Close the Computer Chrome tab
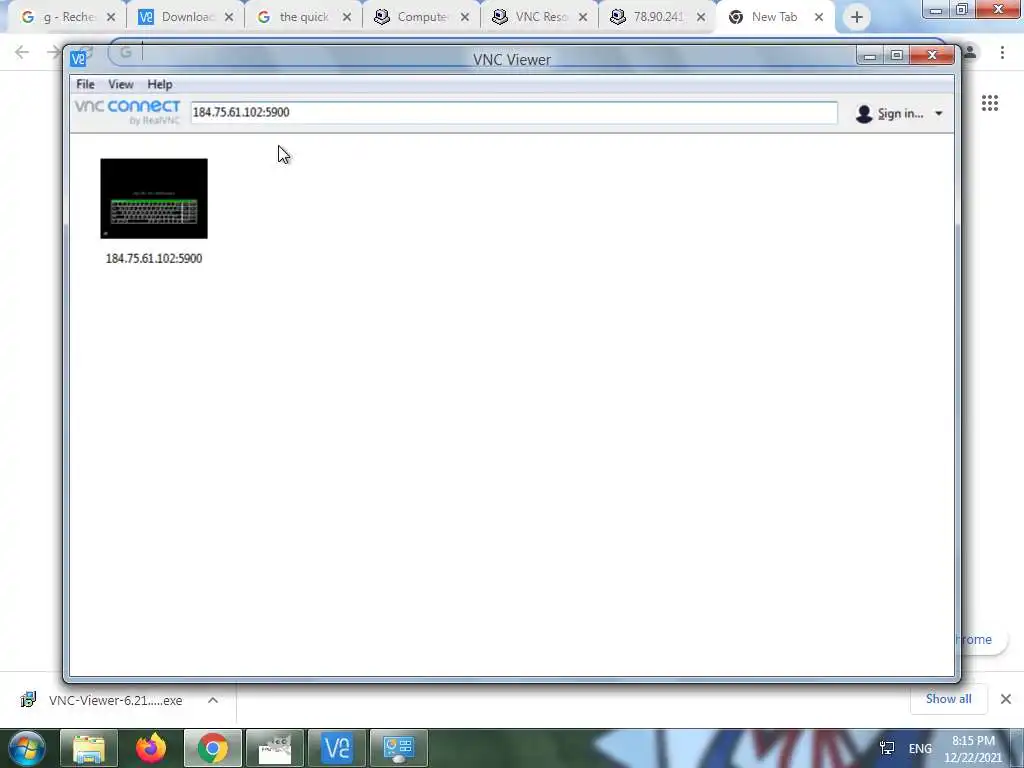 pyautogui.click(x=465, y=18)
